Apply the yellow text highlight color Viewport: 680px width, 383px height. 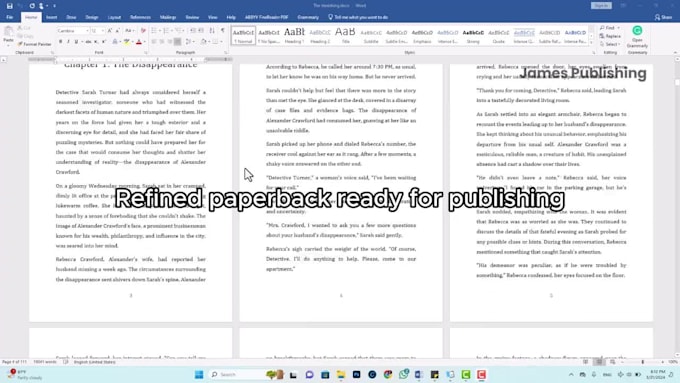126,42
